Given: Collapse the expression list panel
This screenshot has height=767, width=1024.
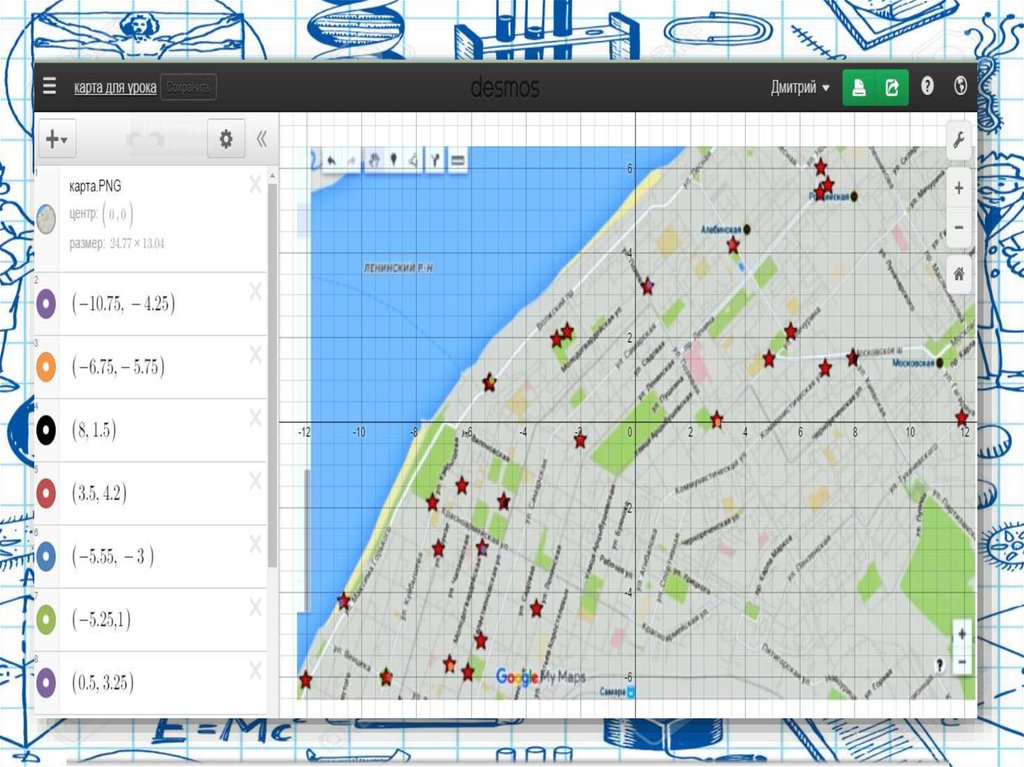Looking at the screenshot, I should point(261,139).
